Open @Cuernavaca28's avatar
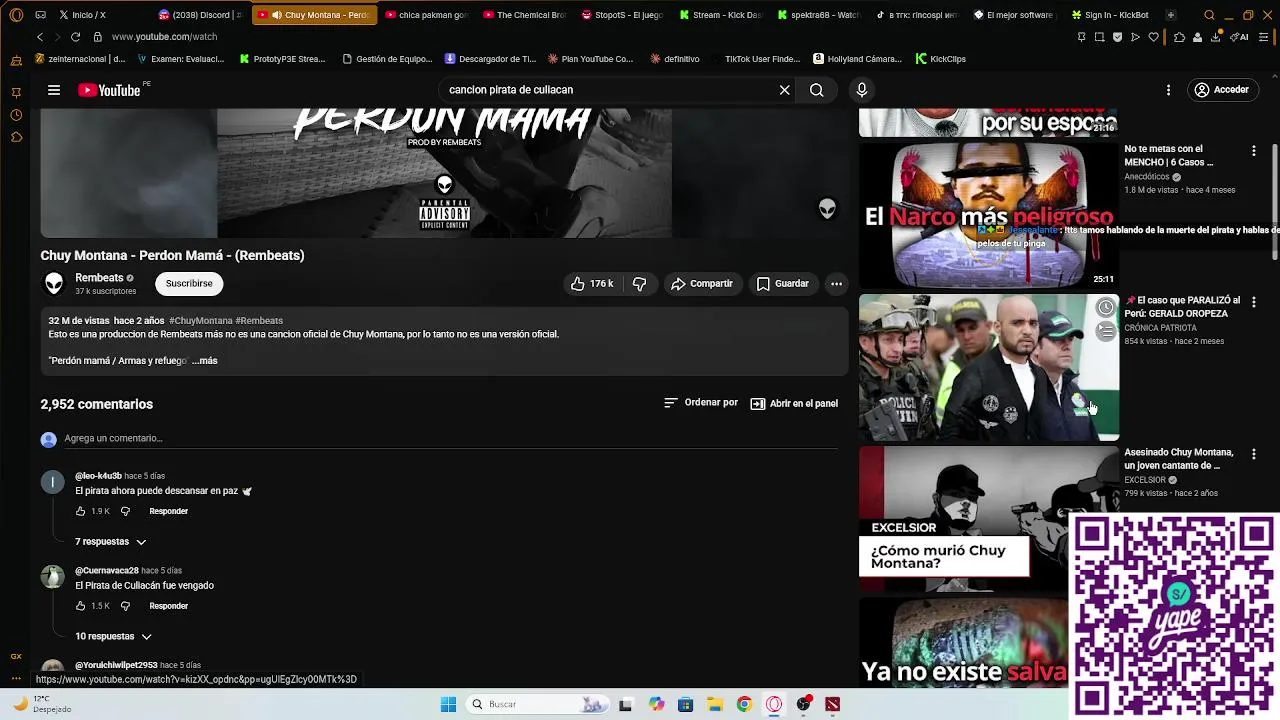The image size is (1280, 720). 52,577
